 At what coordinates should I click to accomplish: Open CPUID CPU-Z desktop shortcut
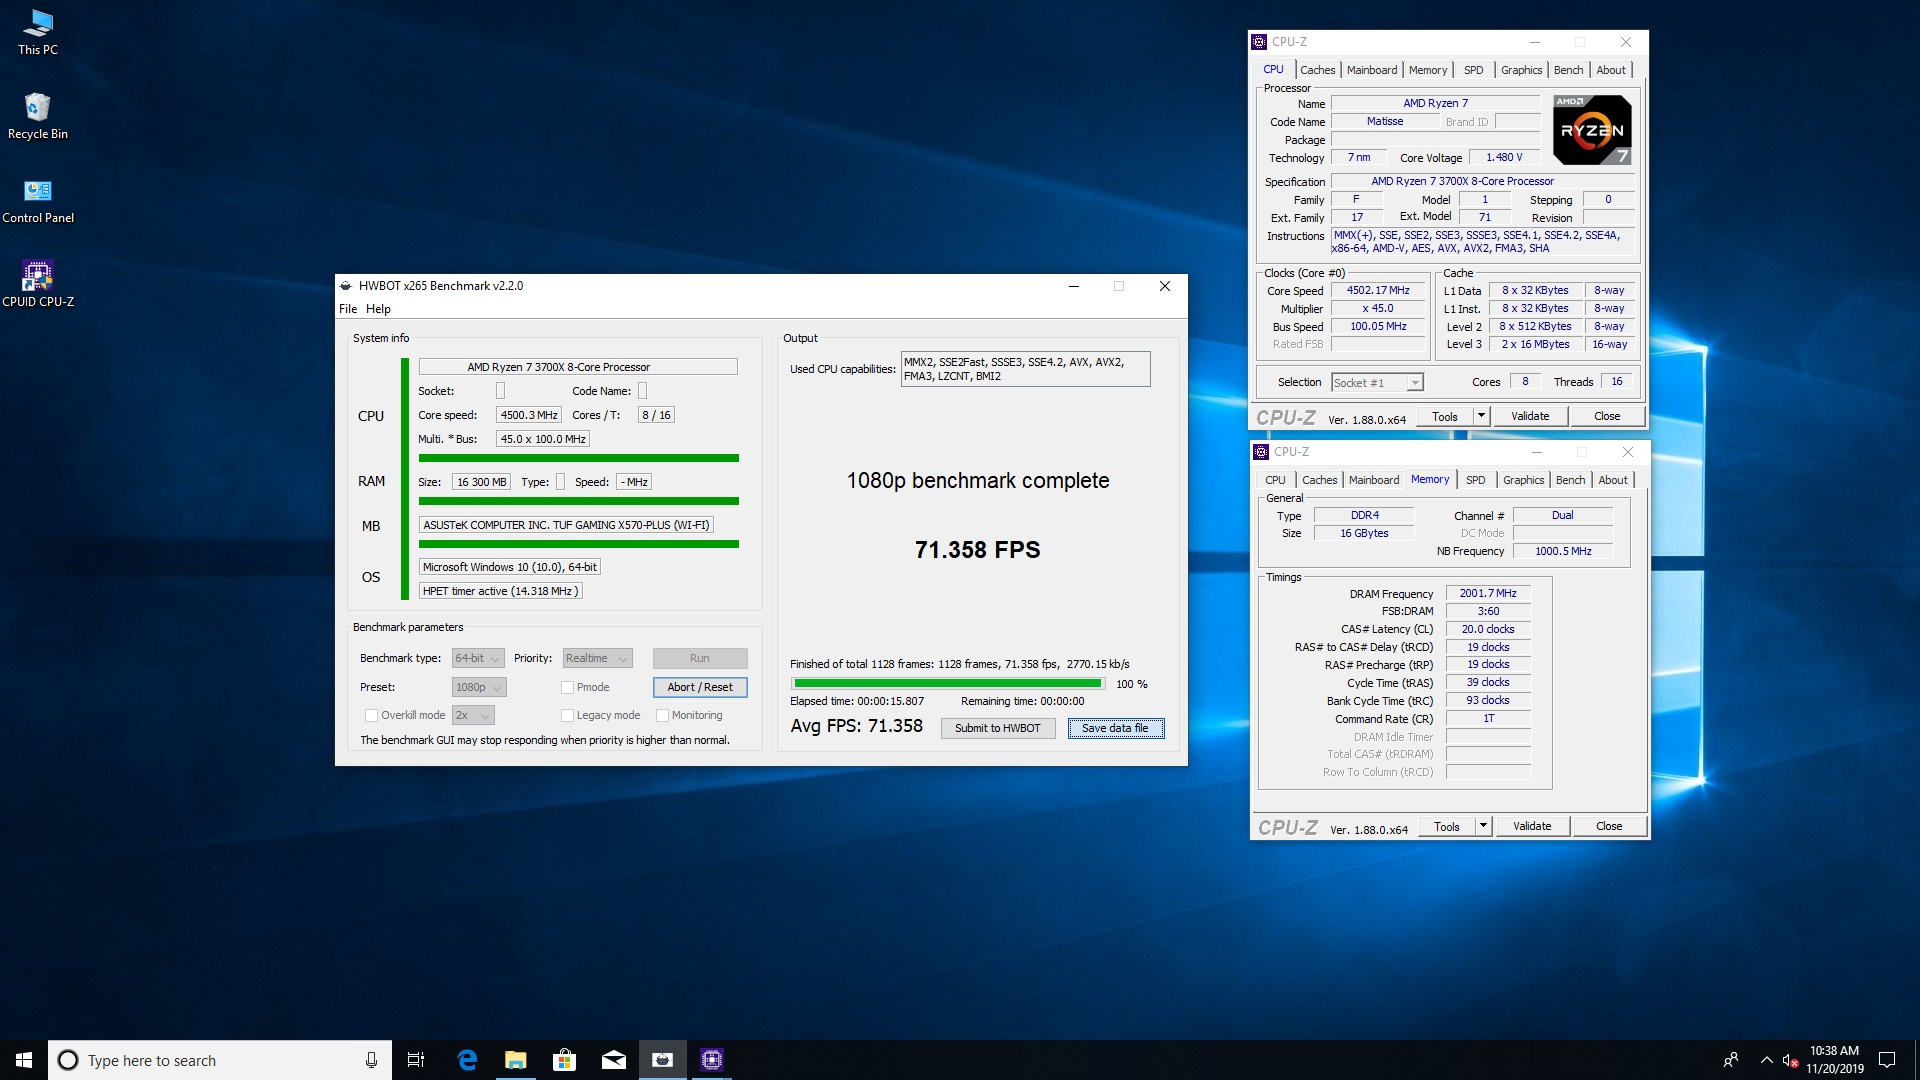point(38,284)
